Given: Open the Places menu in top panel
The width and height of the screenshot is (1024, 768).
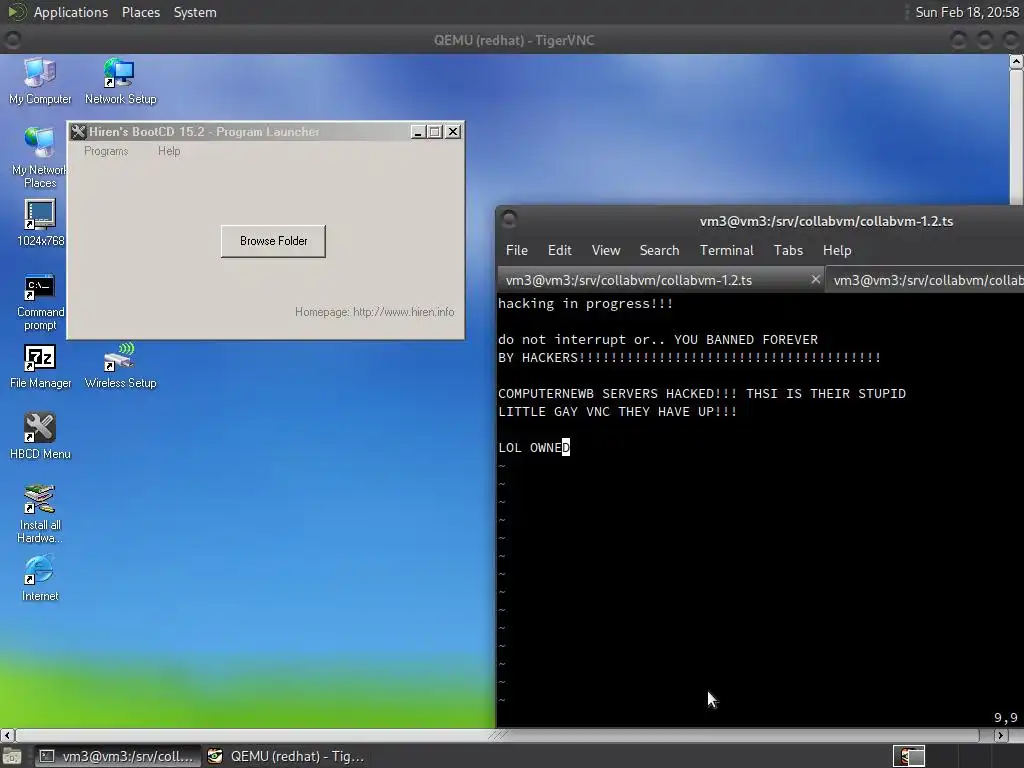Looking at the screenshot, I should [x=140, y=12].
